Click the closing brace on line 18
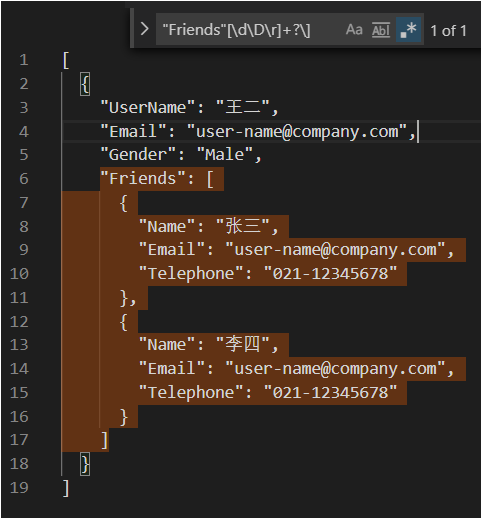Image resolution: width=482 pixels, height=519 pixels. point(85,464)
